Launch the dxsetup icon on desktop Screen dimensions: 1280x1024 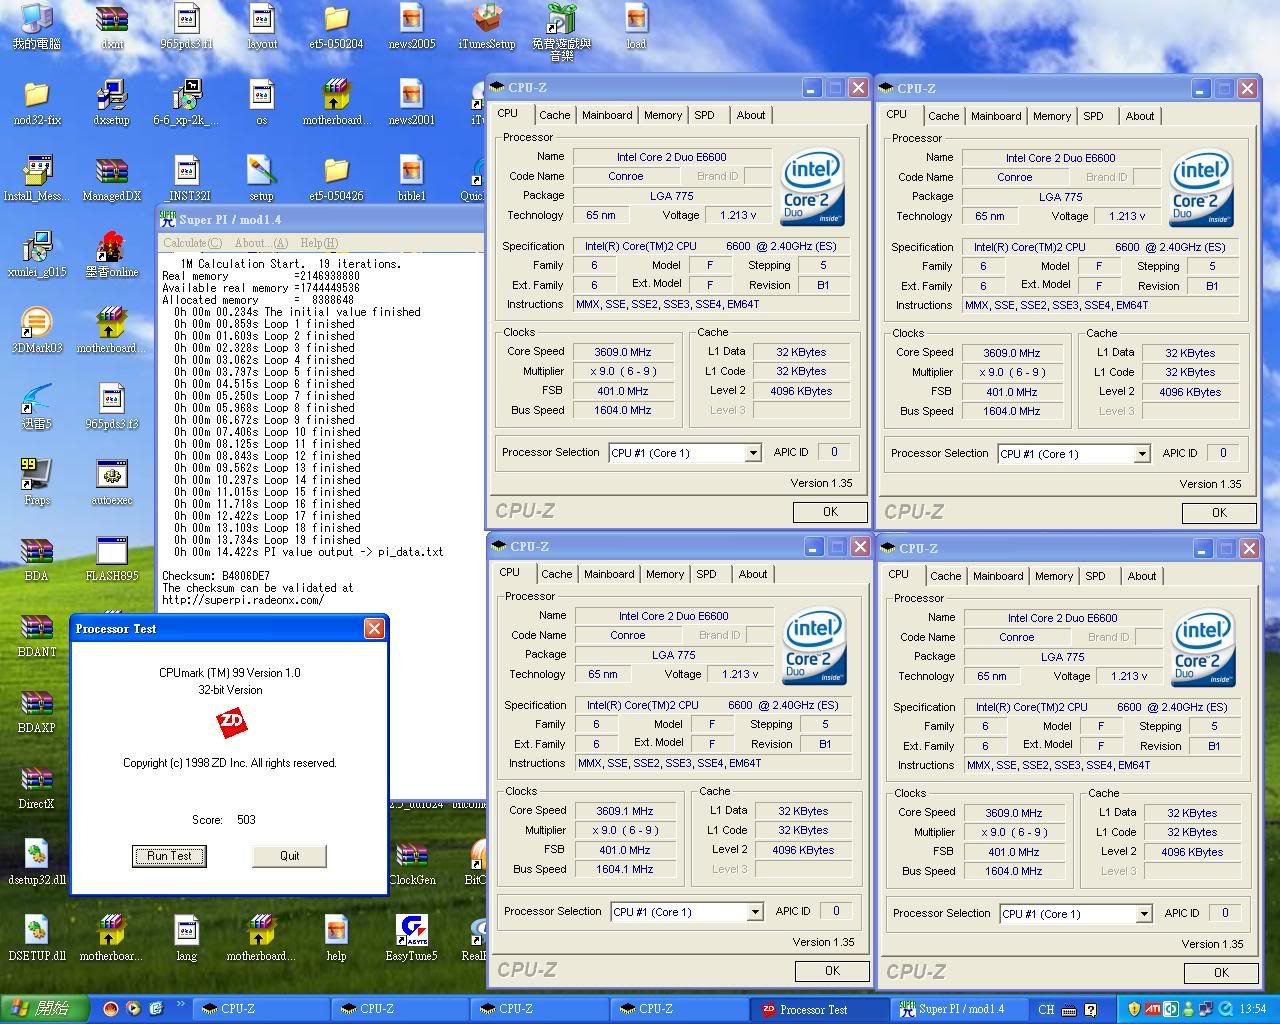coord(112,103)
